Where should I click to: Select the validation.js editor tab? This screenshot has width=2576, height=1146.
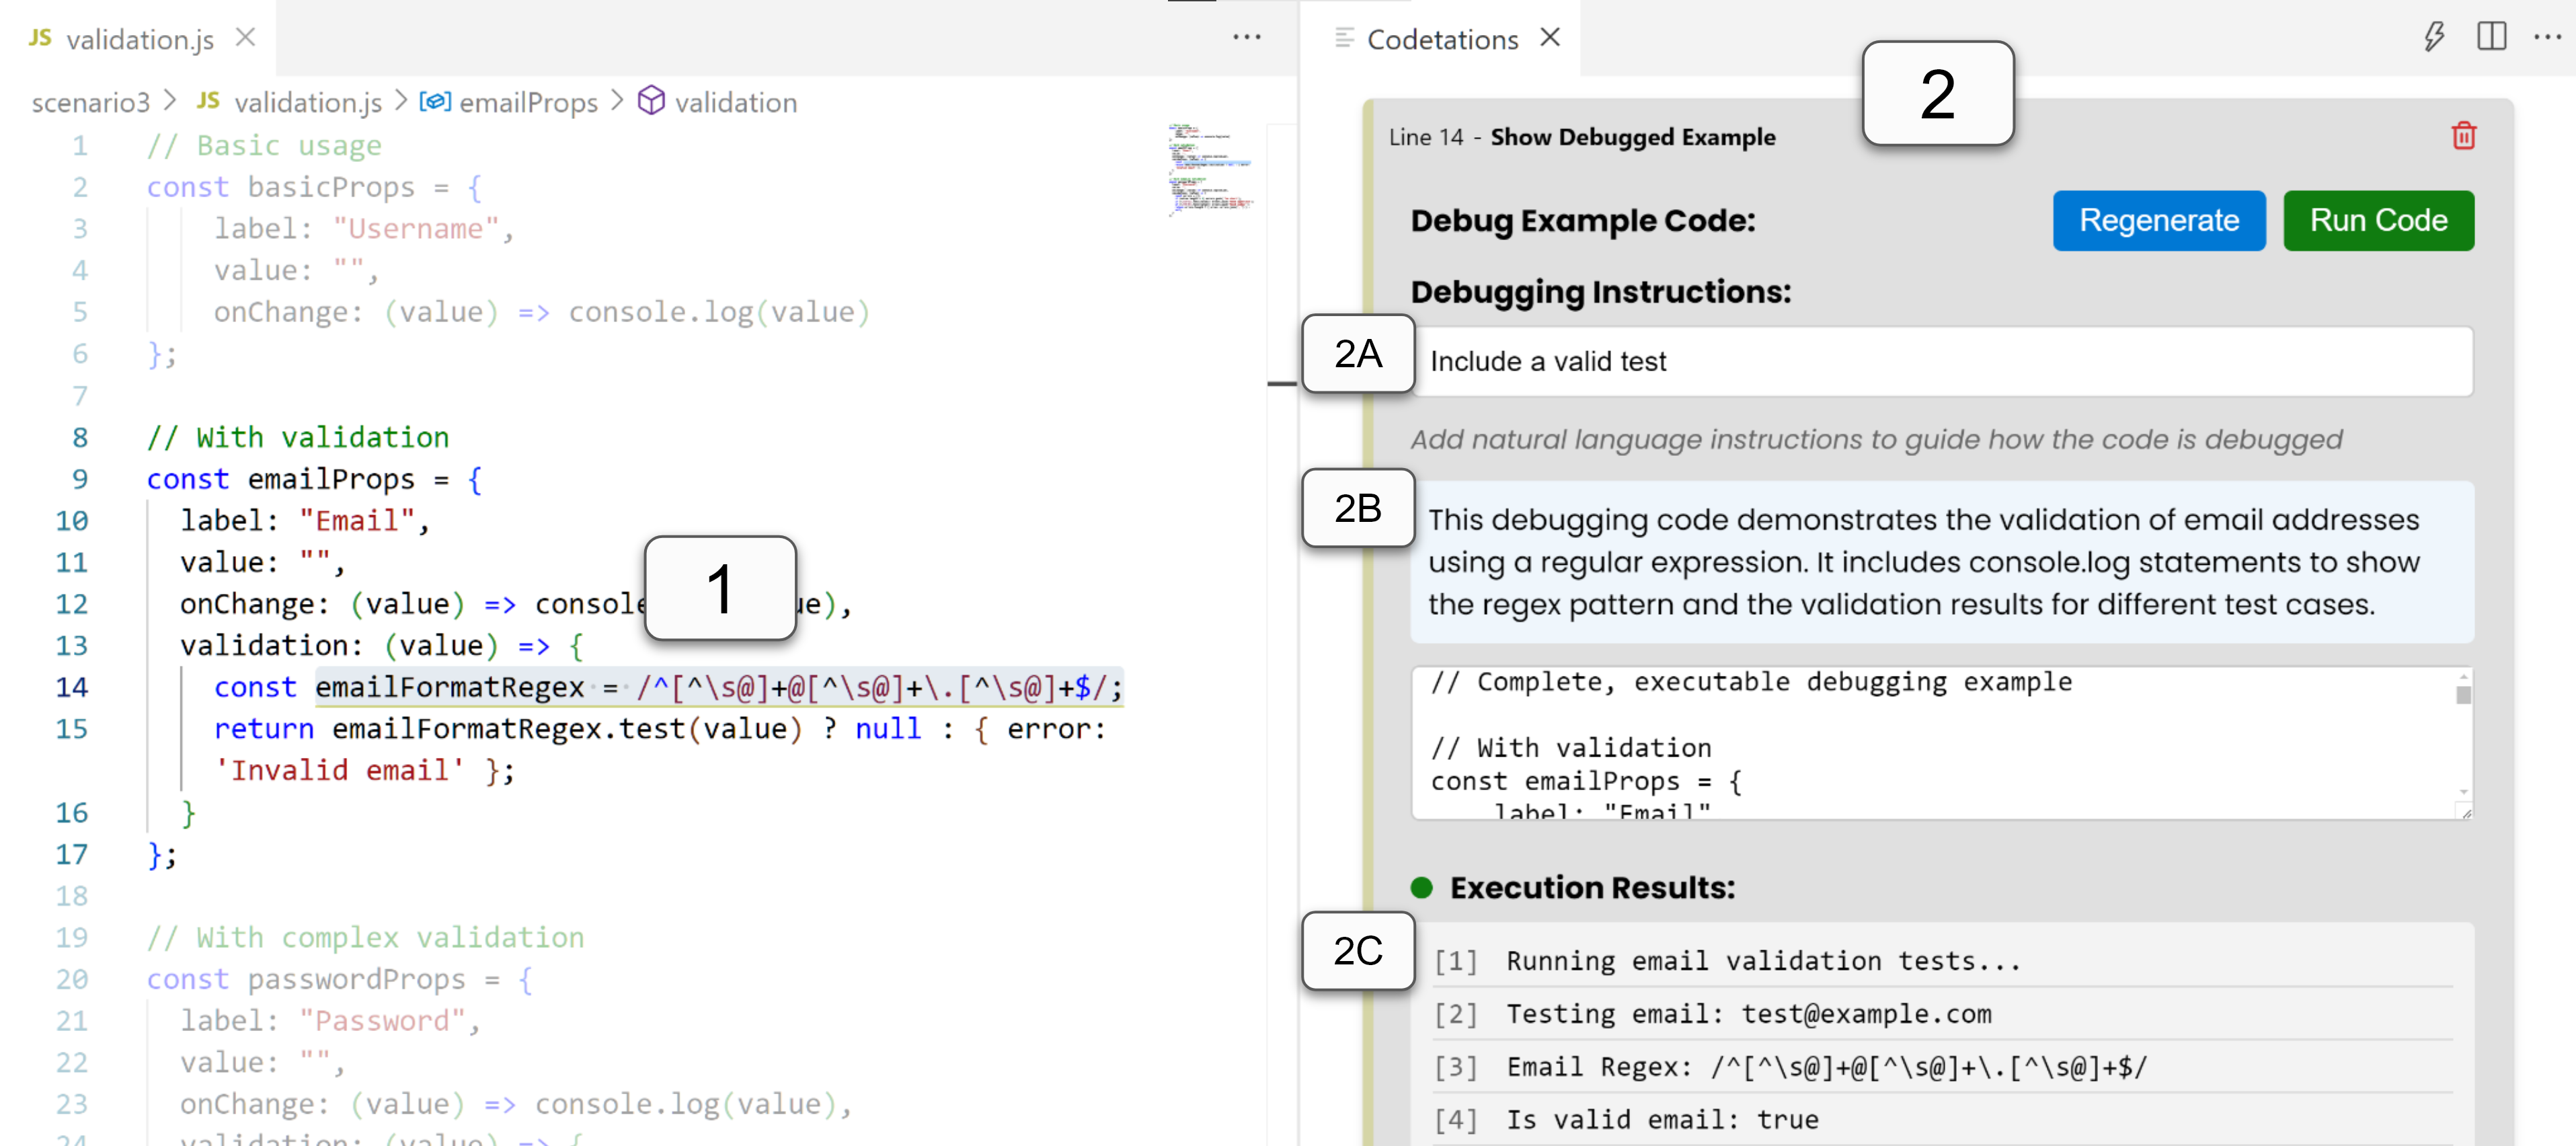(139, 40)
